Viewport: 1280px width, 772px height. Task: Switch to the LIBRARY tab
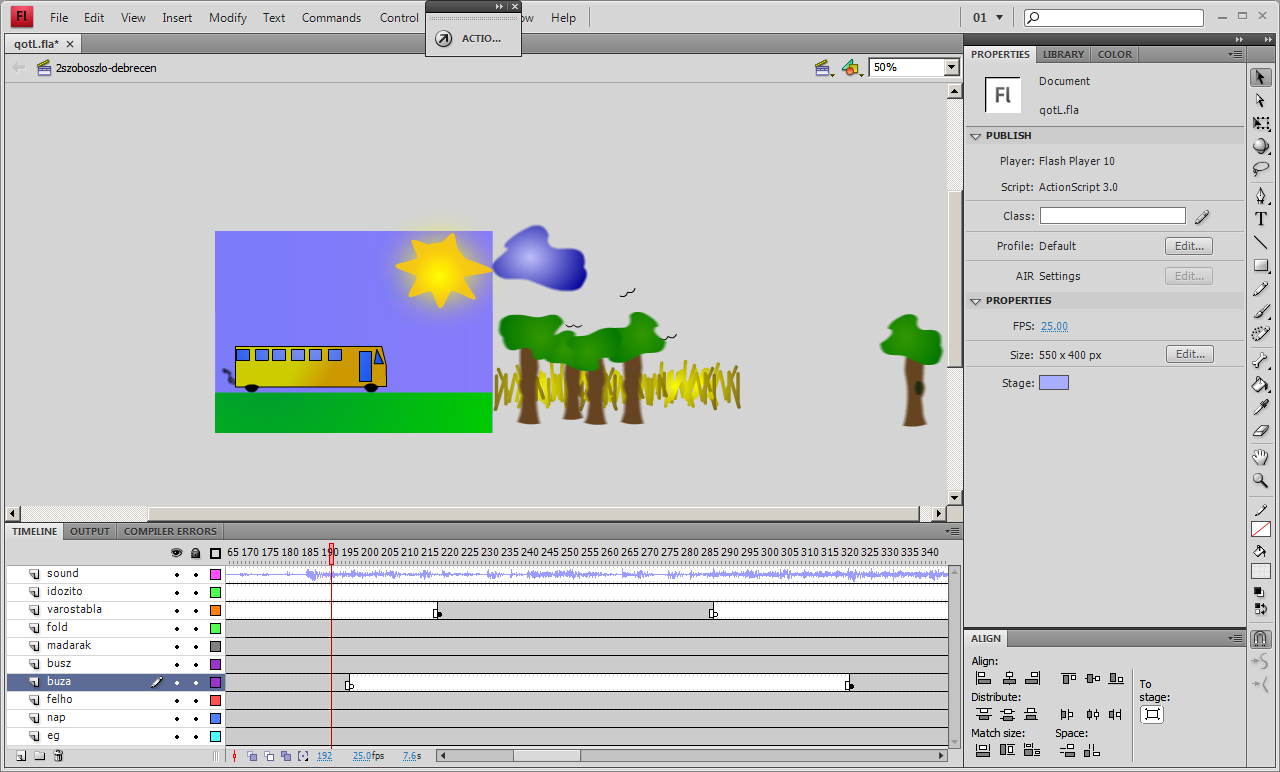(1062, 54)
